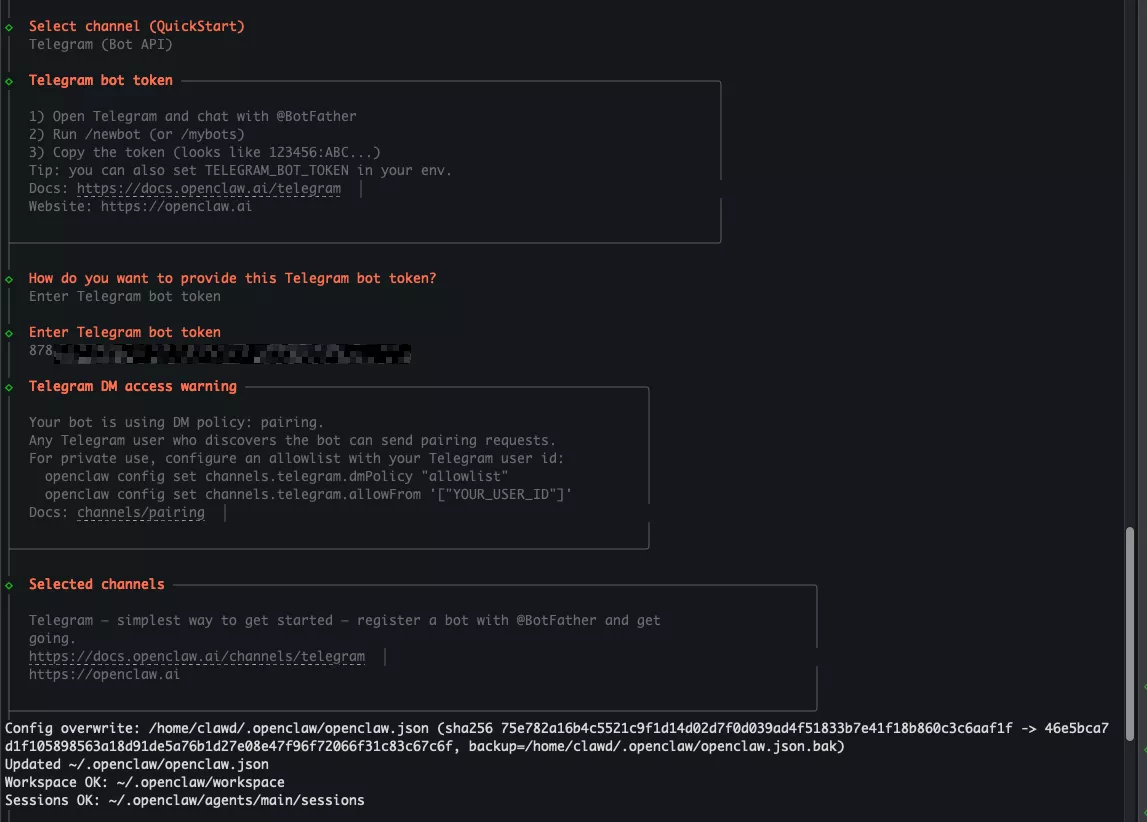Click the 'Sessions OK' output line
The height and width of the screenshot is (822, 1147).
(185, 801)
